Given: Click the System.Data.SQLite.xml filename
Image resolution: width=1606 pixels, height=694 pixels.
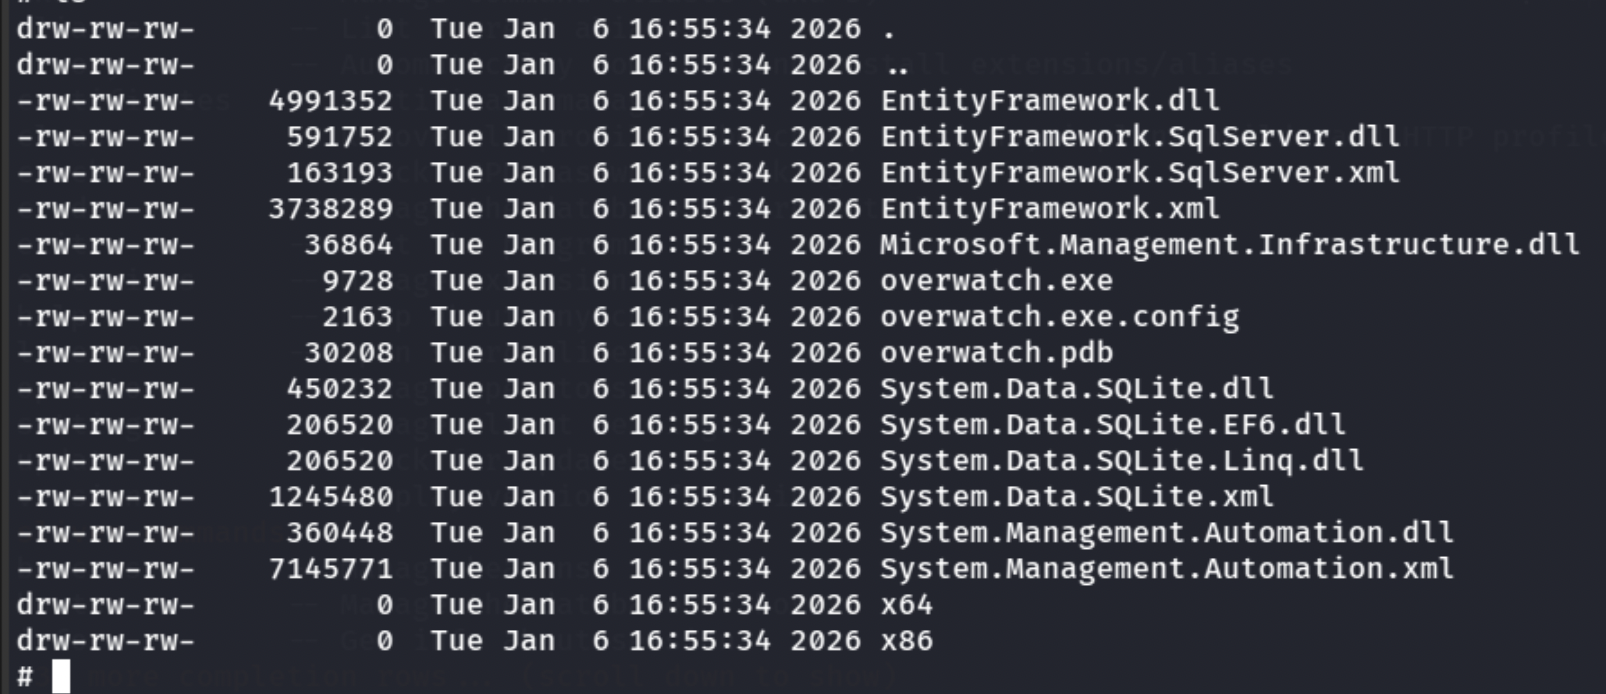Looking at the screenshot, I should pos(1077,497).
